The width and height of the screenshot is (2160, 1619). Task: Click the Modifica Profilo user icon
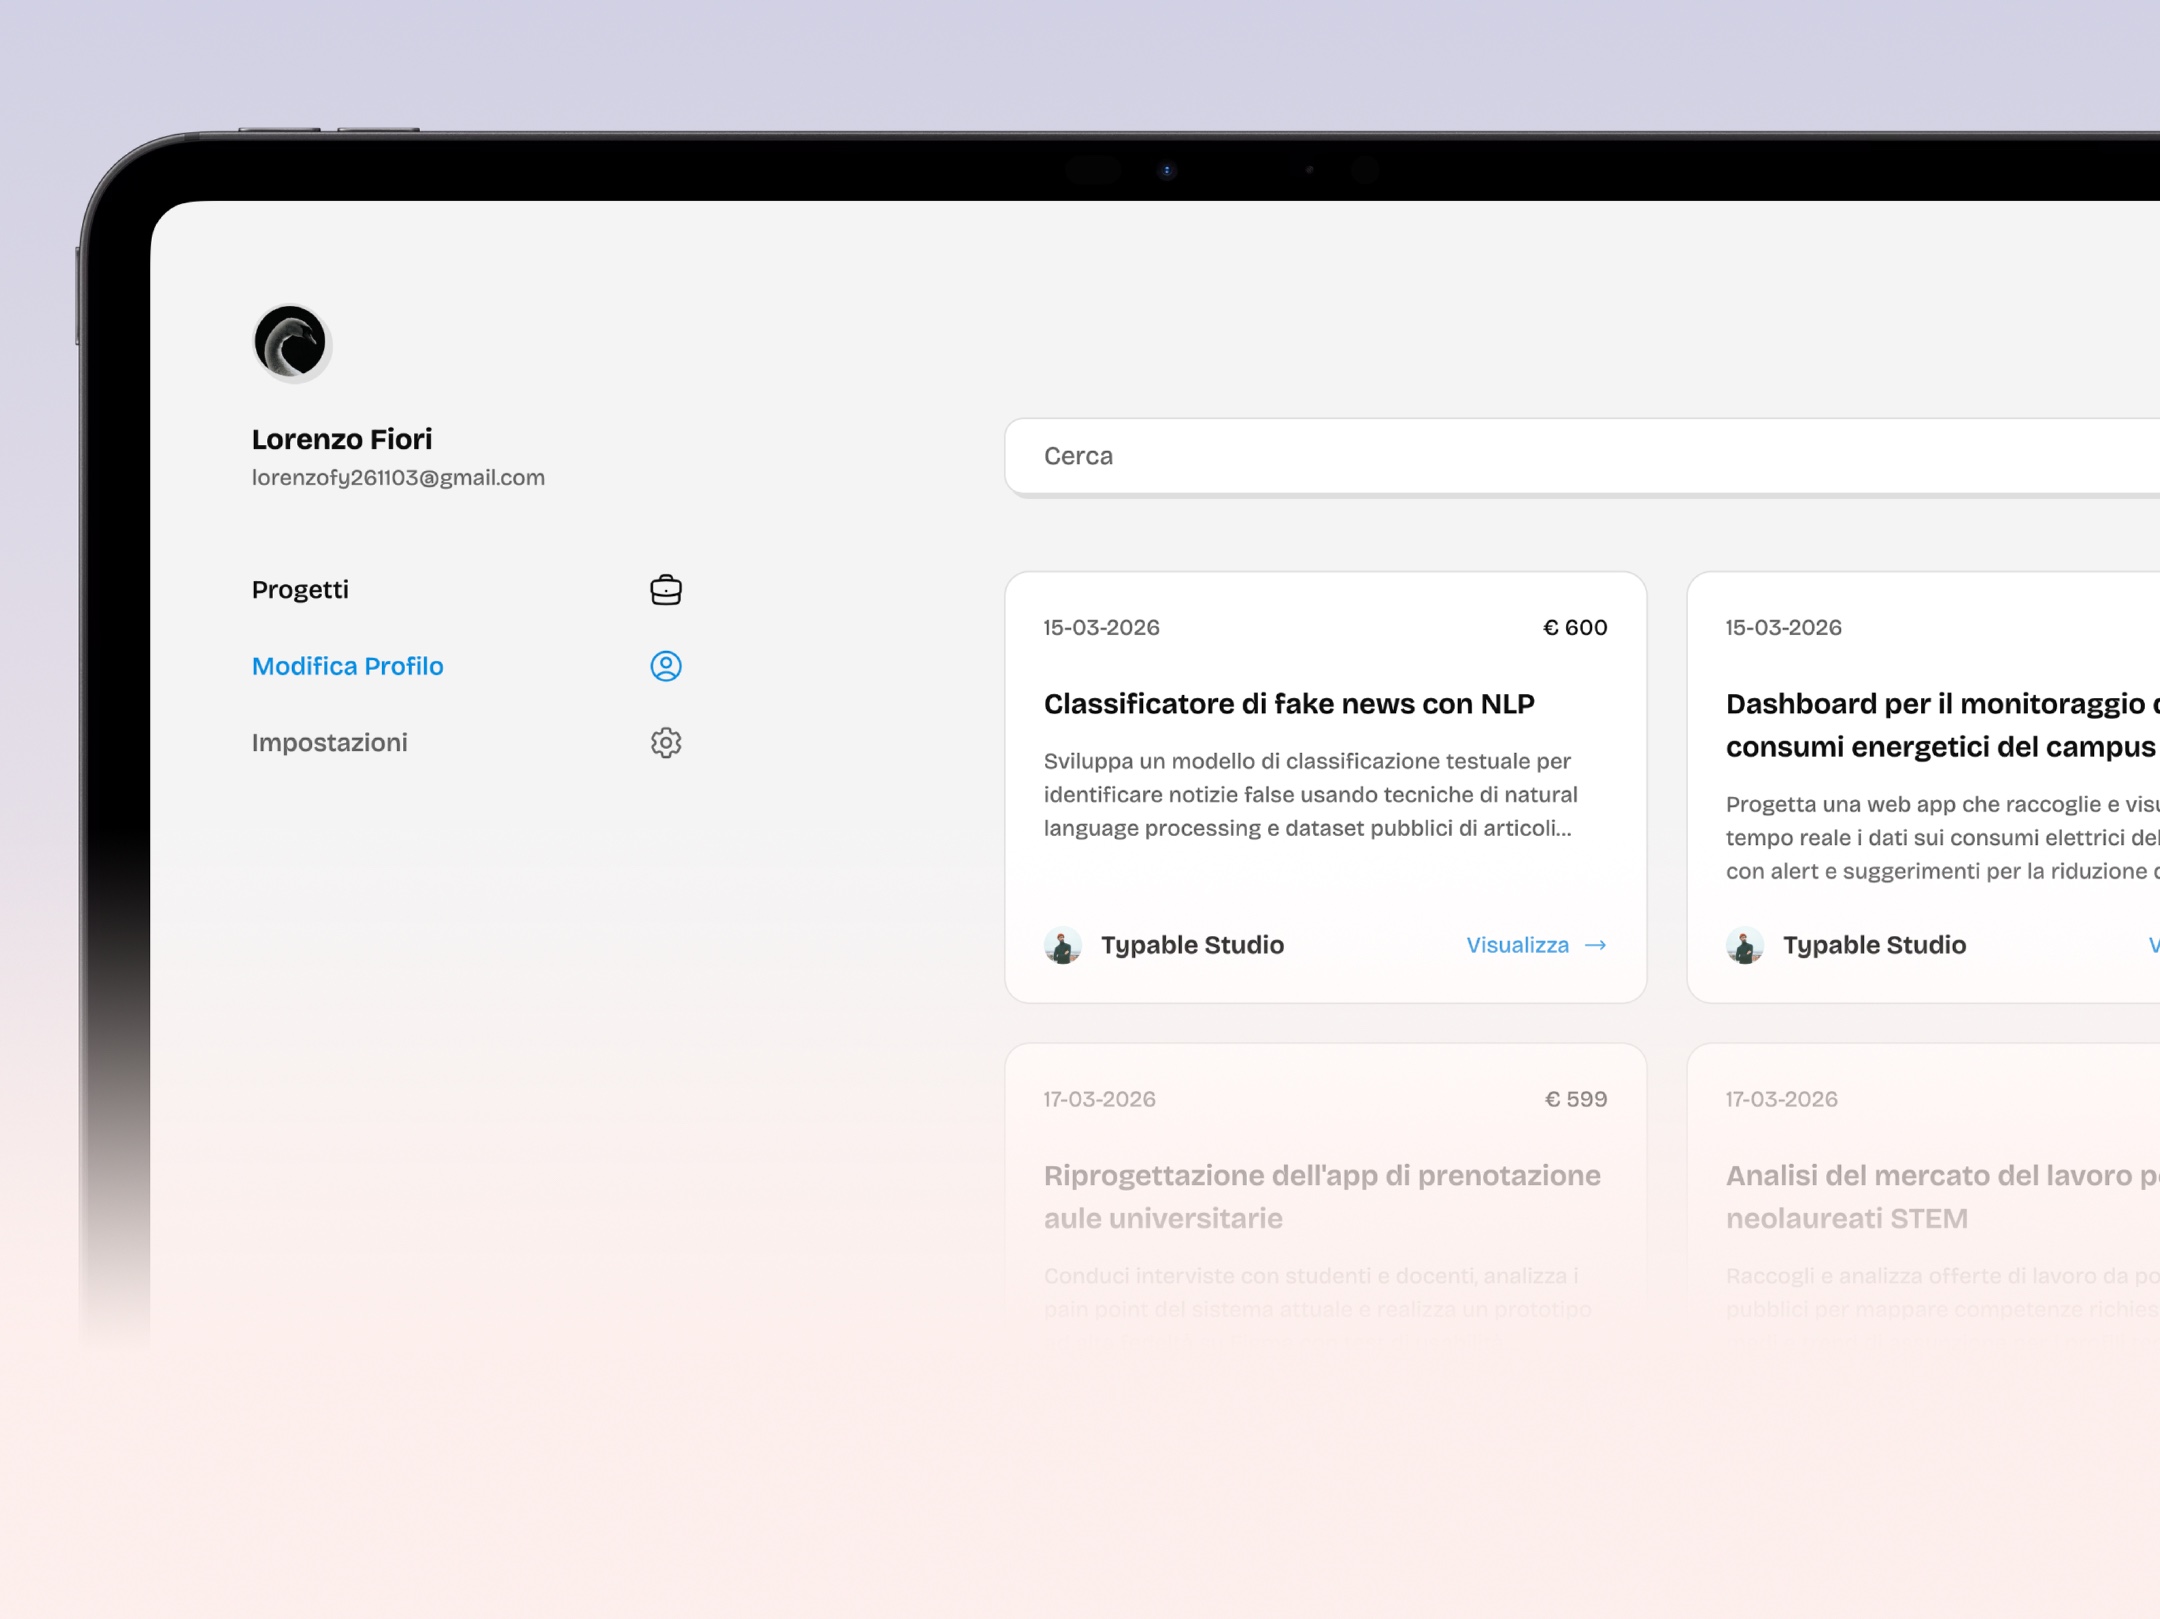pos(665,666)
